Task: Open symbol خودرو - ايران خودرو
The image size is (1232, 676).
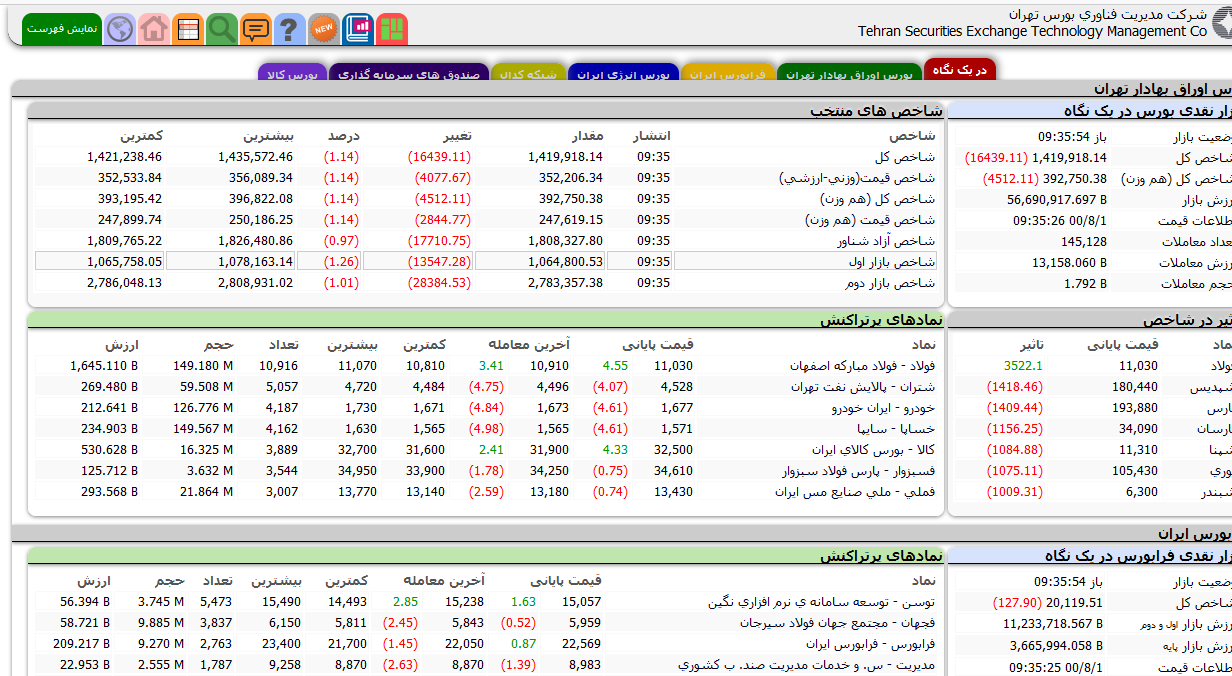Action: pos(883,408)
